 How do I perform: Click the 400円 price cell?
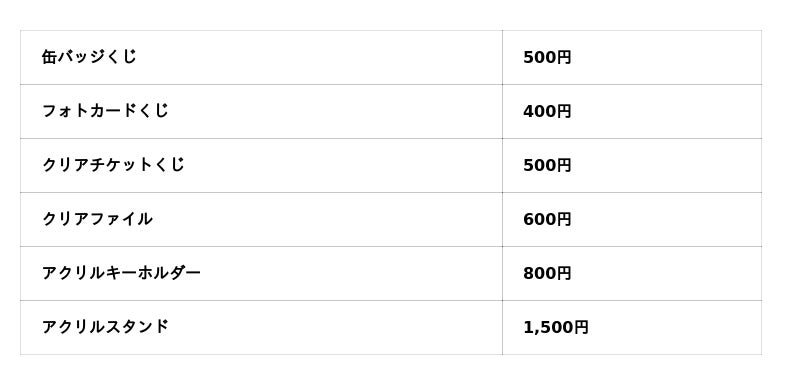pos(632,111)
